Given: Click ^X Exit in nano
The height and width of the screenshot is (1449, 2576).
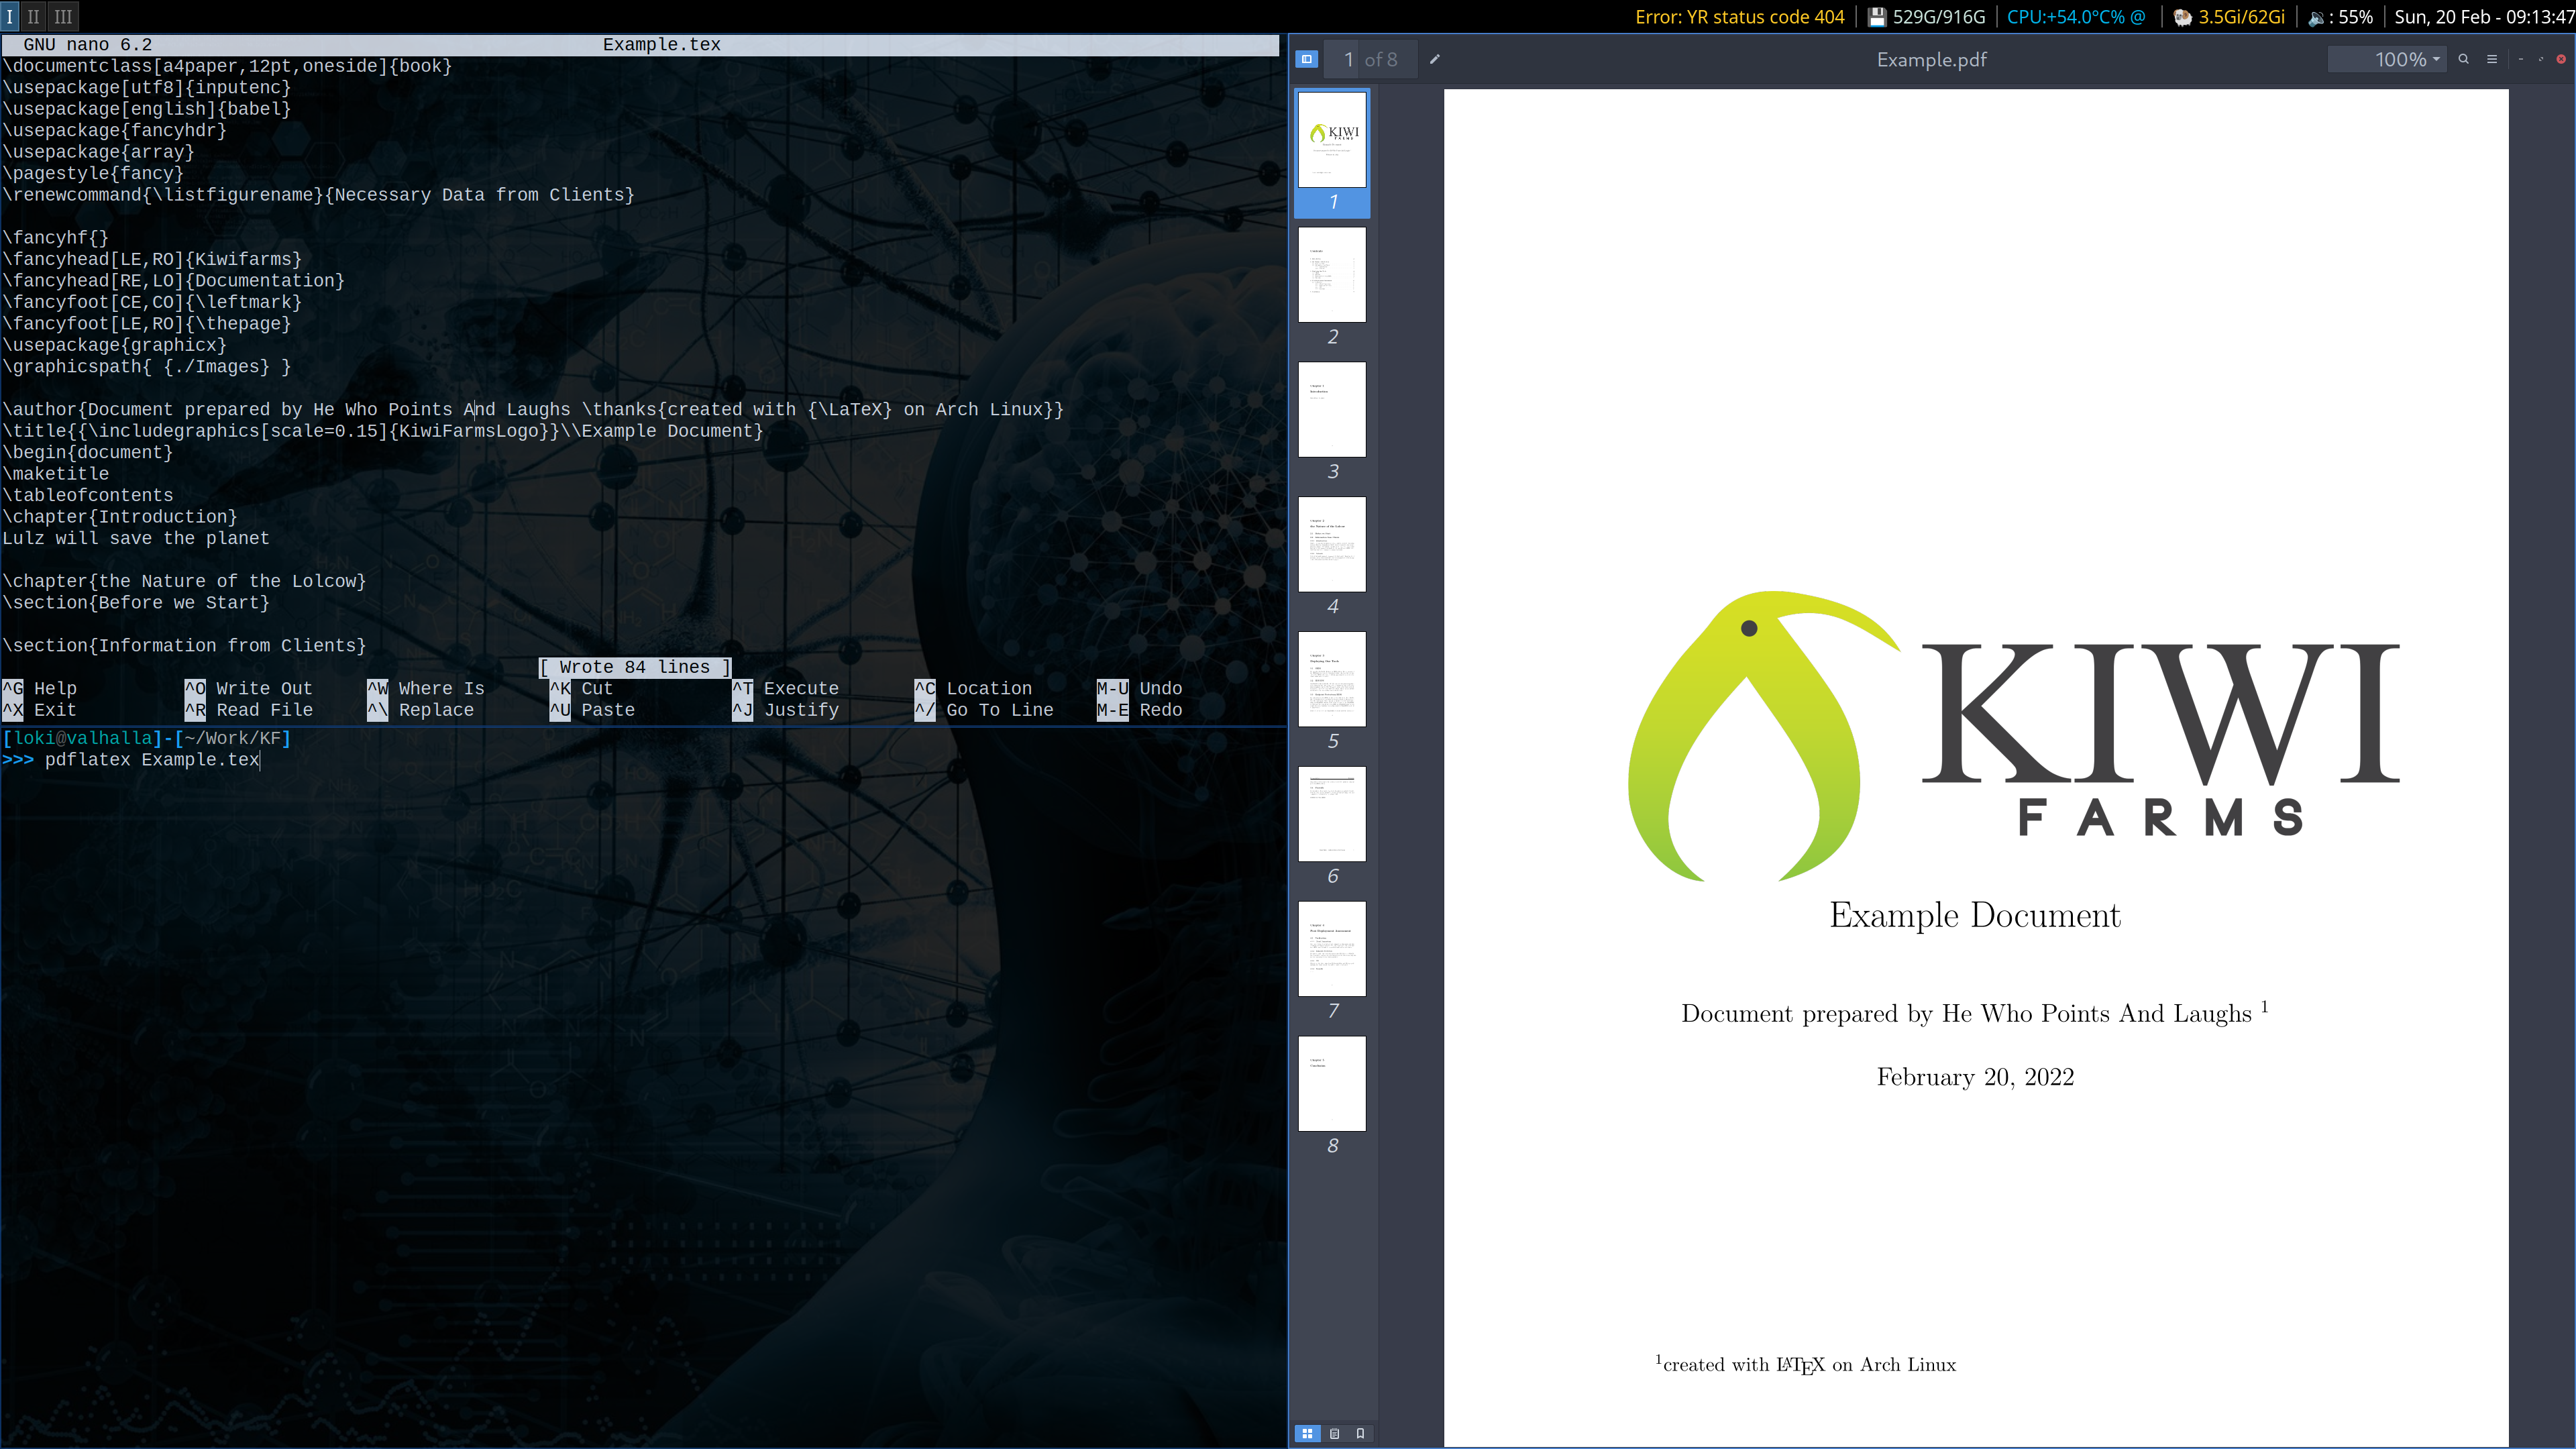Looking at the screenshot, I should 40,710.
